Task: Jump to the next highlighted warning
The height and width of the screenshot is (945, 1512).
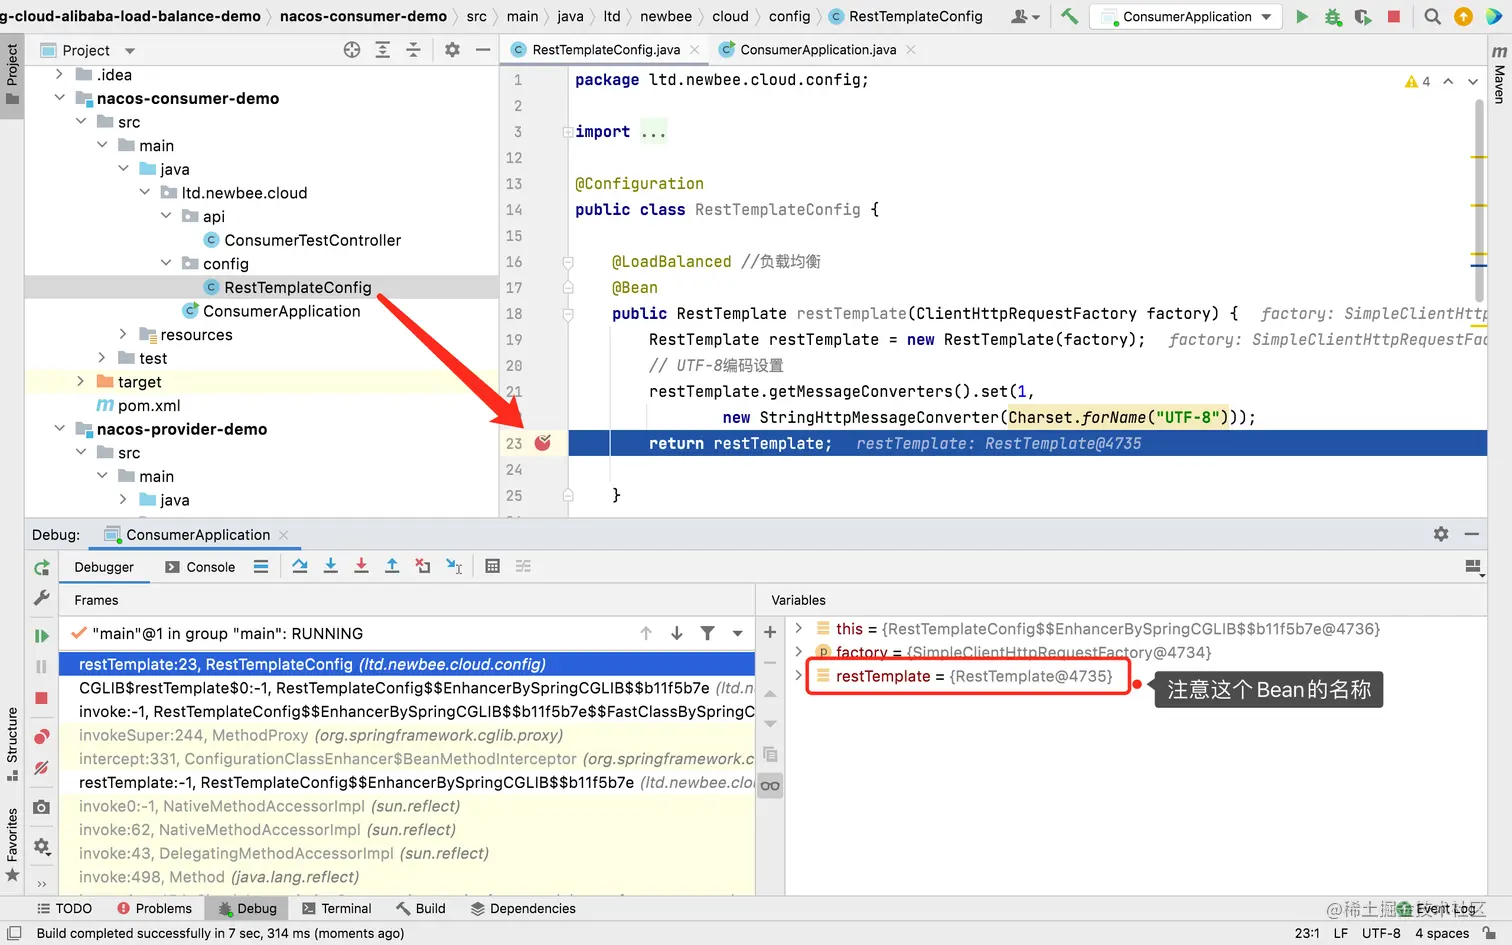Action: (x=1472, y=81)
